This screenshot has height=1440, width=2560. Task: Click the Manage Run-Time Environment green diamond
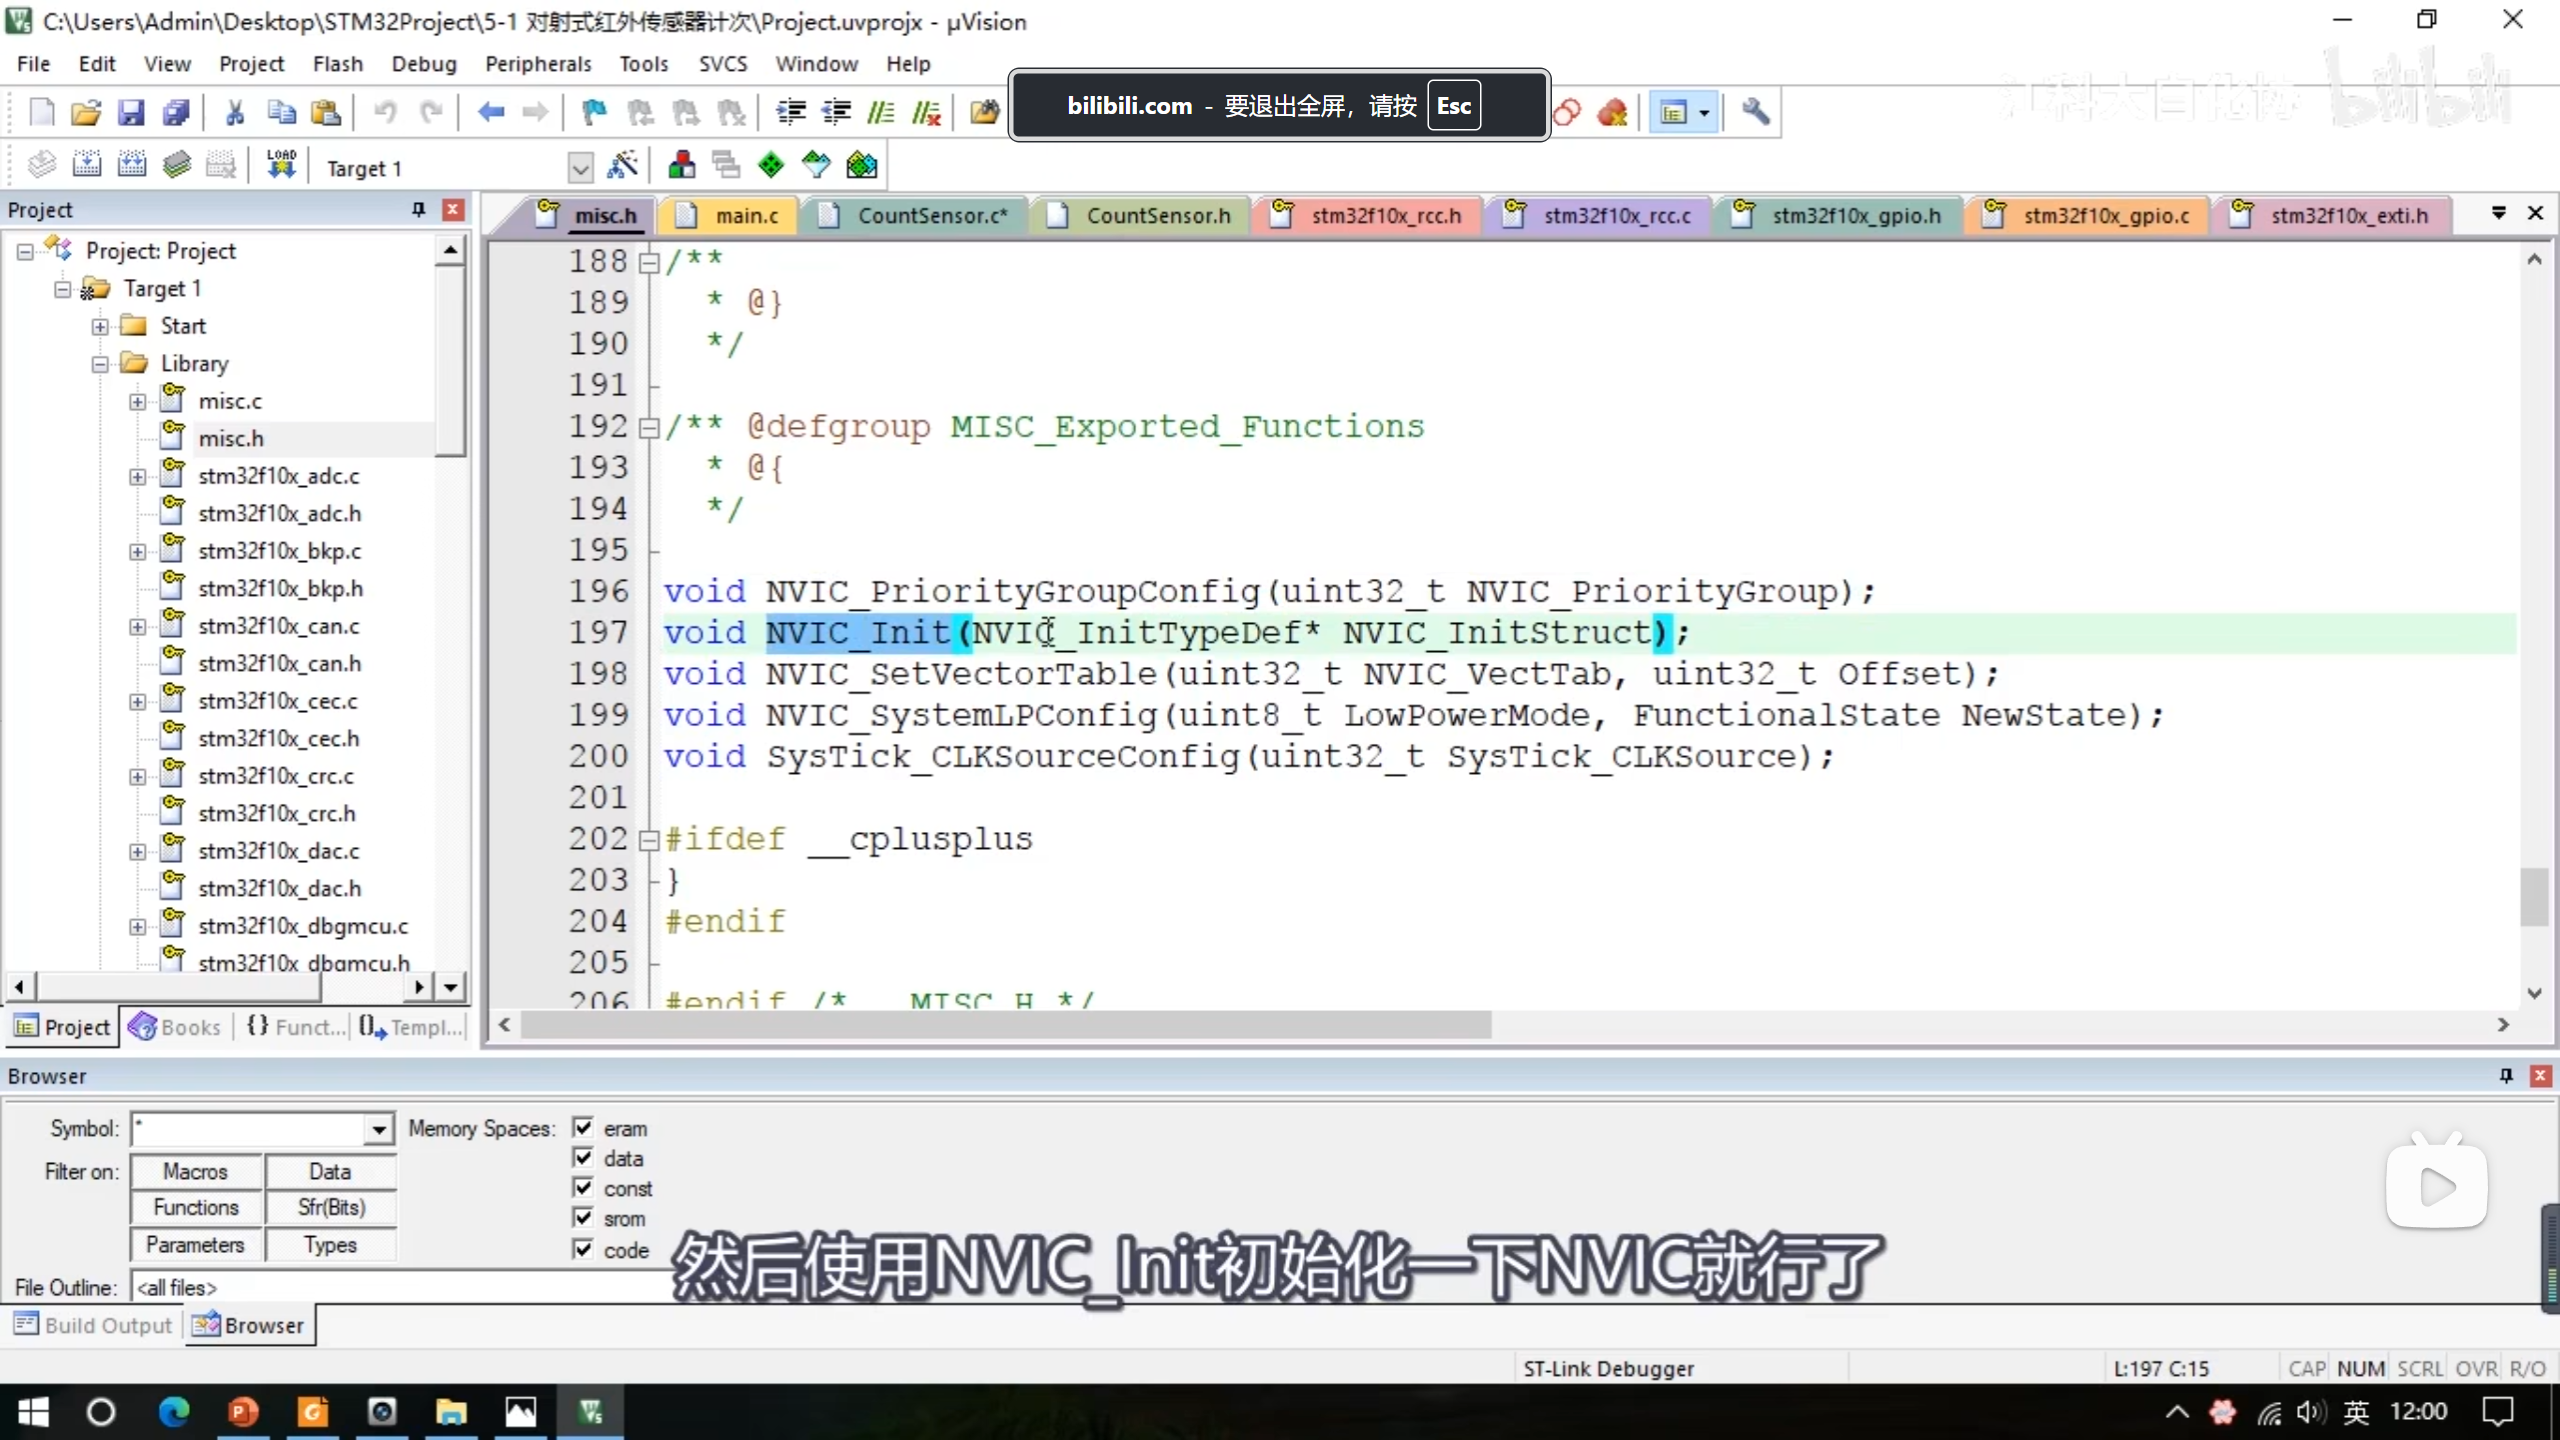(770, 165)
